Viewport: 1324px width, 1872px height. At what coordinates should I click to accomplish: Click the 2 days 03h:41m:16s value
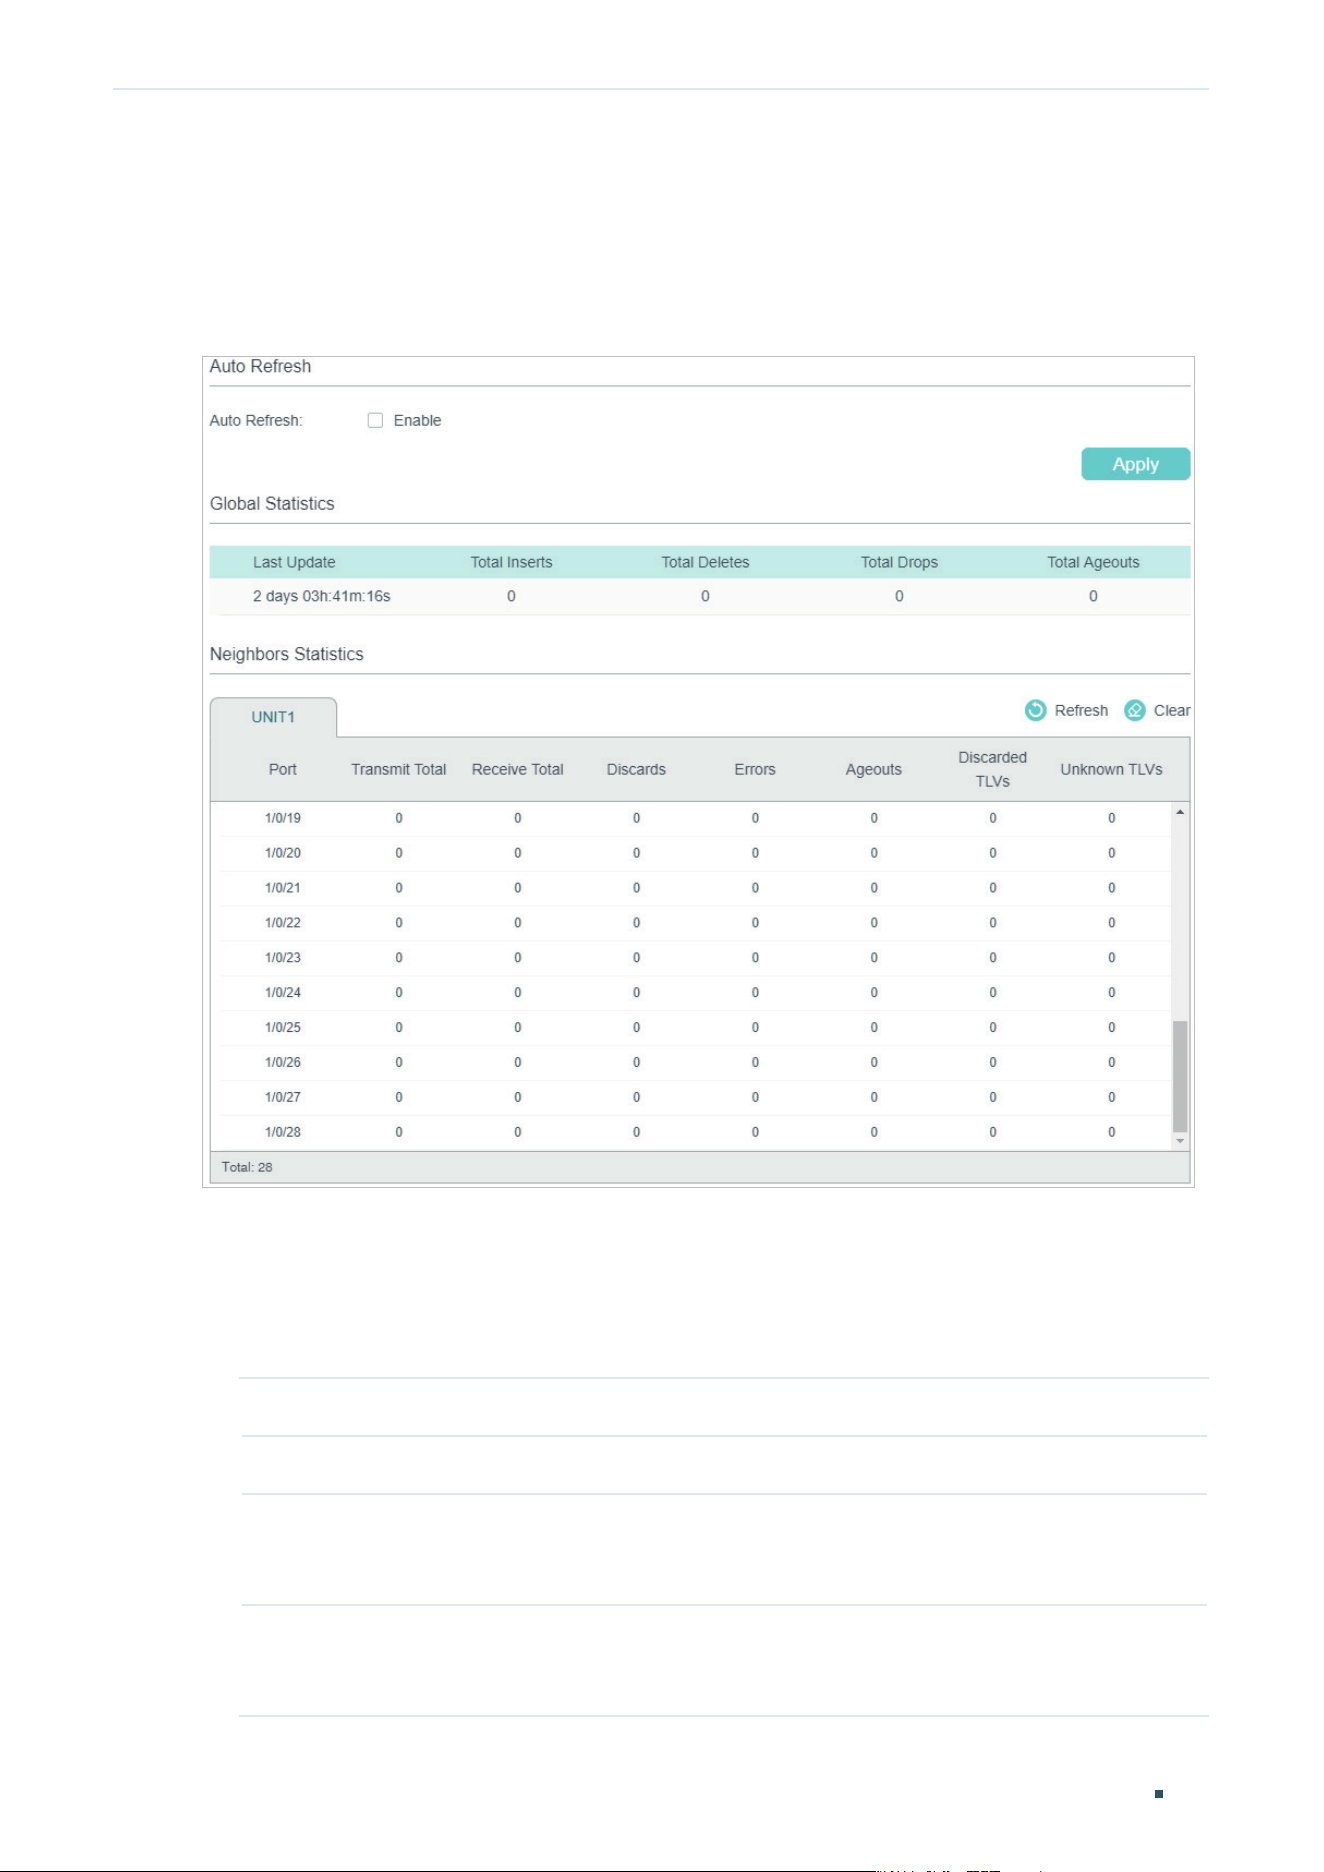point(321,596)
